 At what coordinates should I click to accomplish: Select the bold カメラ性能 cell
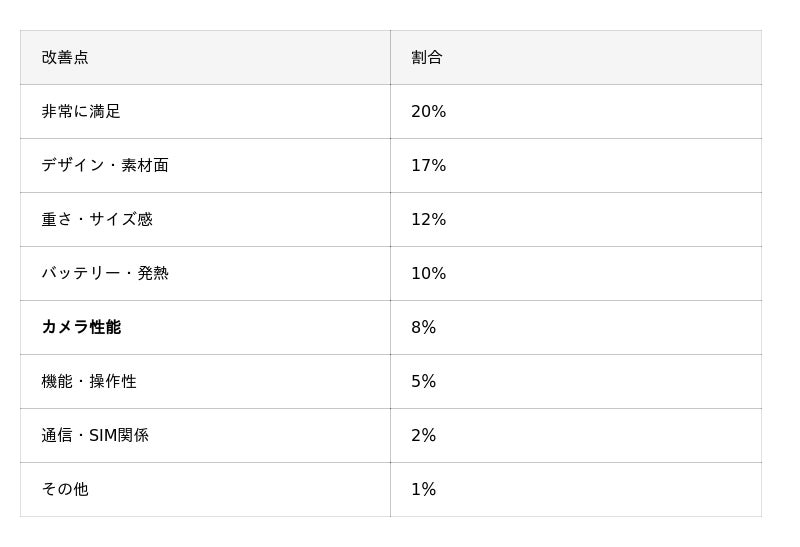coord(81,328)
